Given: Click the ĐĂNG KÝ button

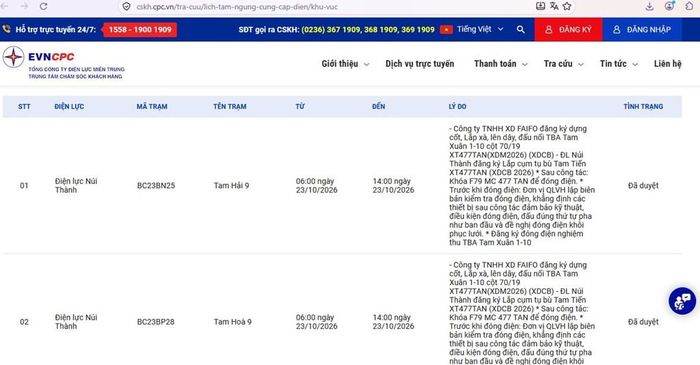Looking at the screenshot, I should [568, 29].
